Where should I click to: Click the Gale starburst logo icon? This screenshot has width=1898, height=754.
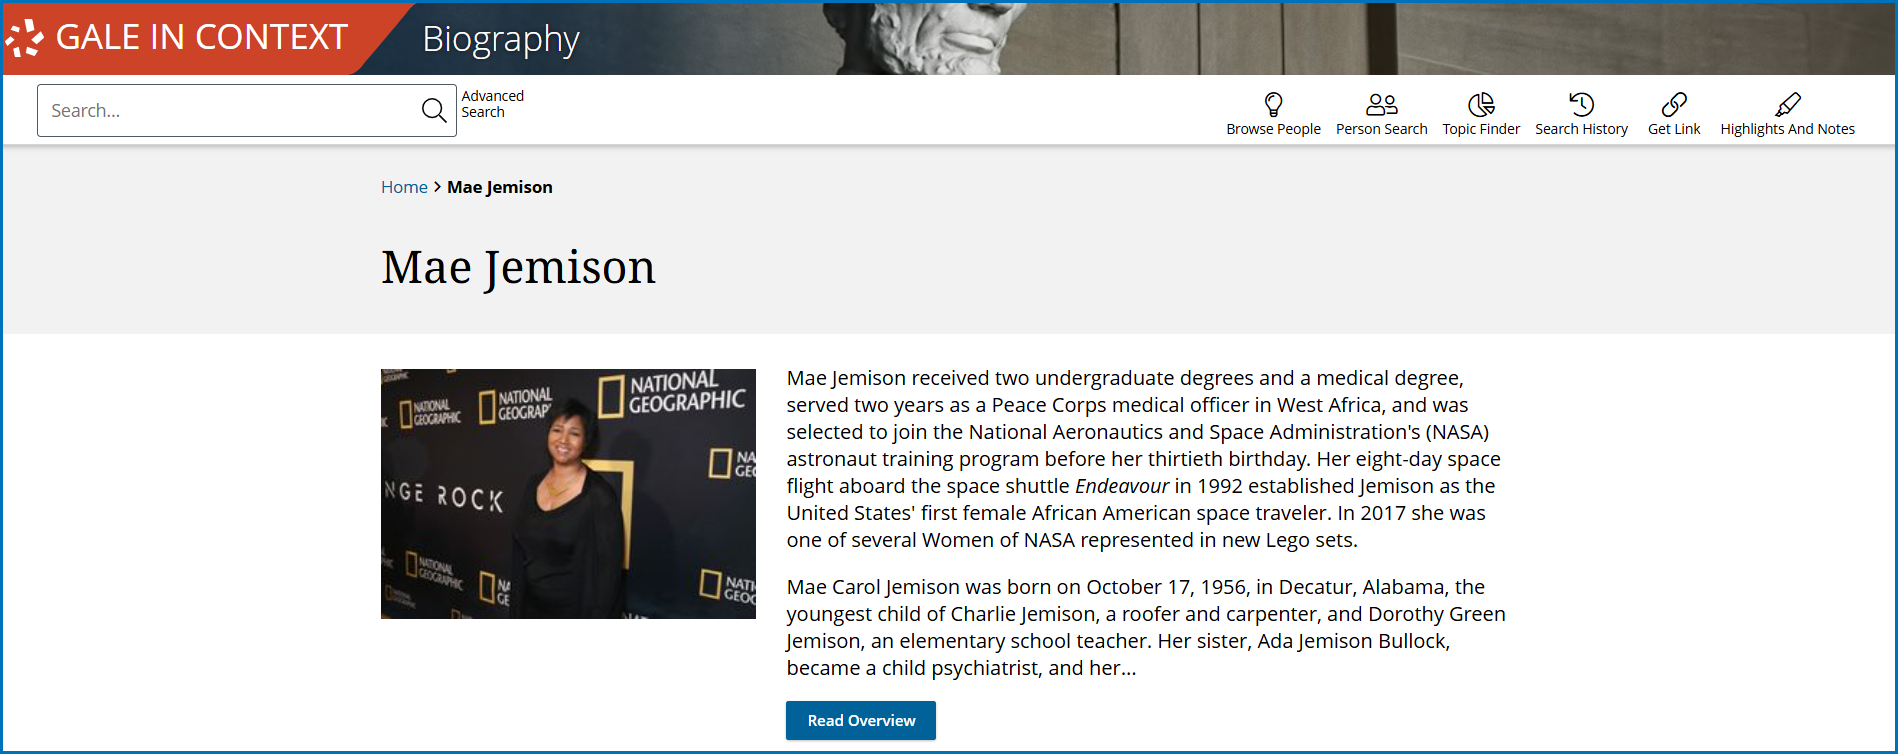[24, 38]
